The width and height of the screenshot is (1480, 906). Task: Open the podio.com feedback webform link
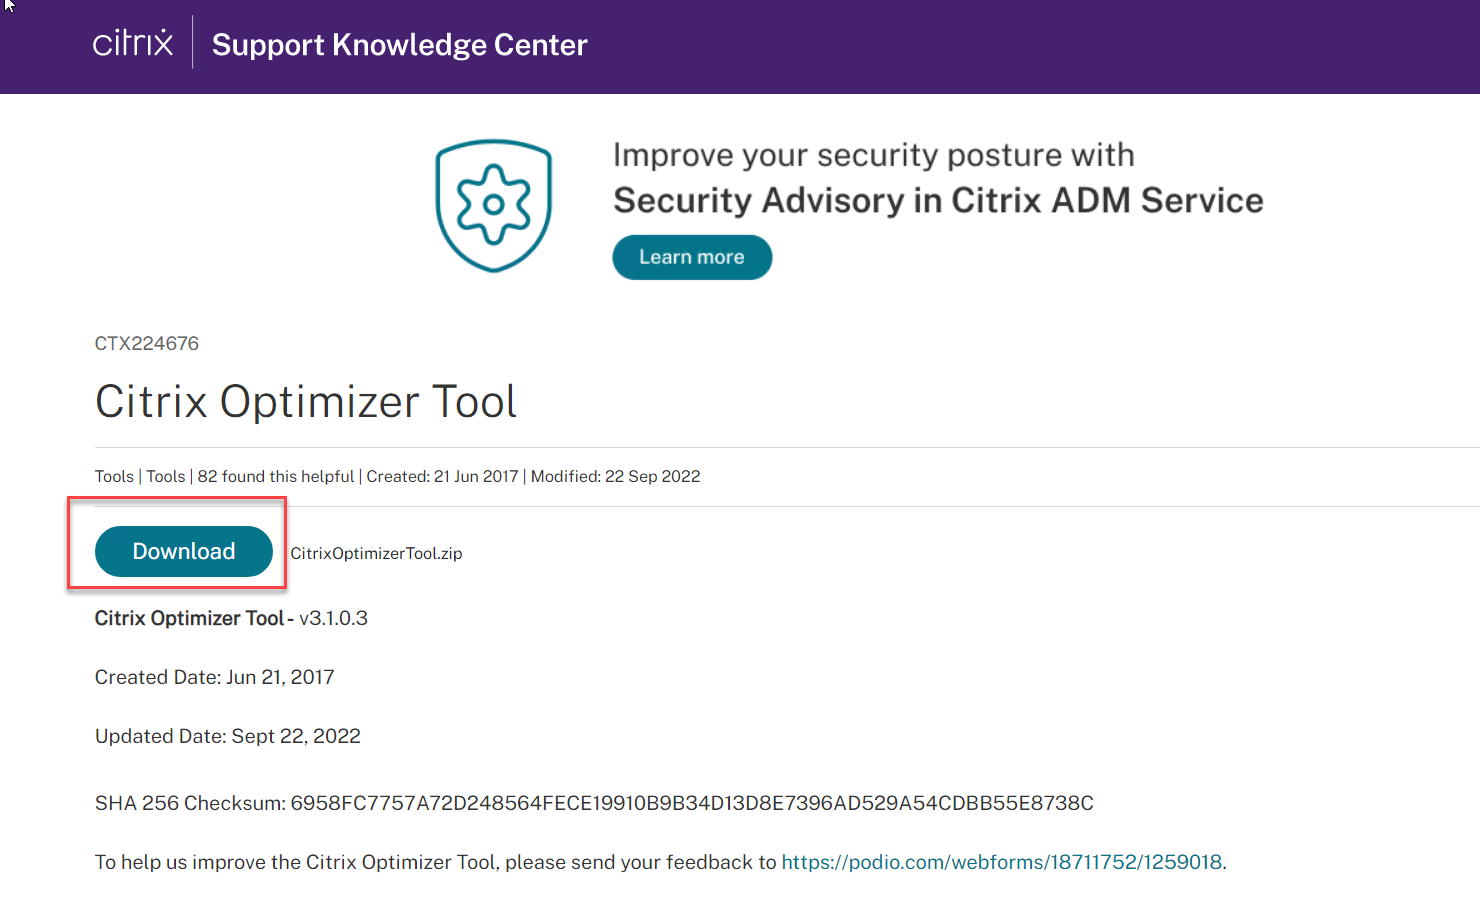pyautogui.click(x=1001, y=862)
